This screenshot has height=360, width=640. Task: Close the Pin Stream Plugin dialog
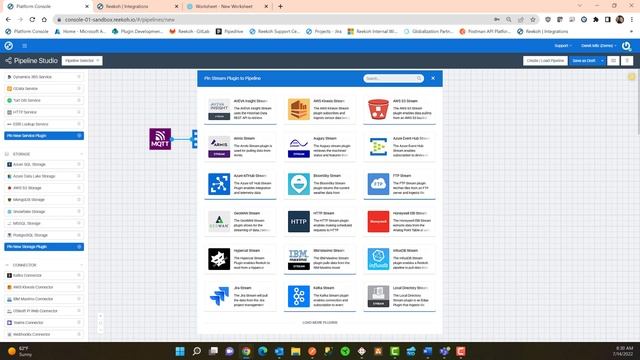coord(433,78)
